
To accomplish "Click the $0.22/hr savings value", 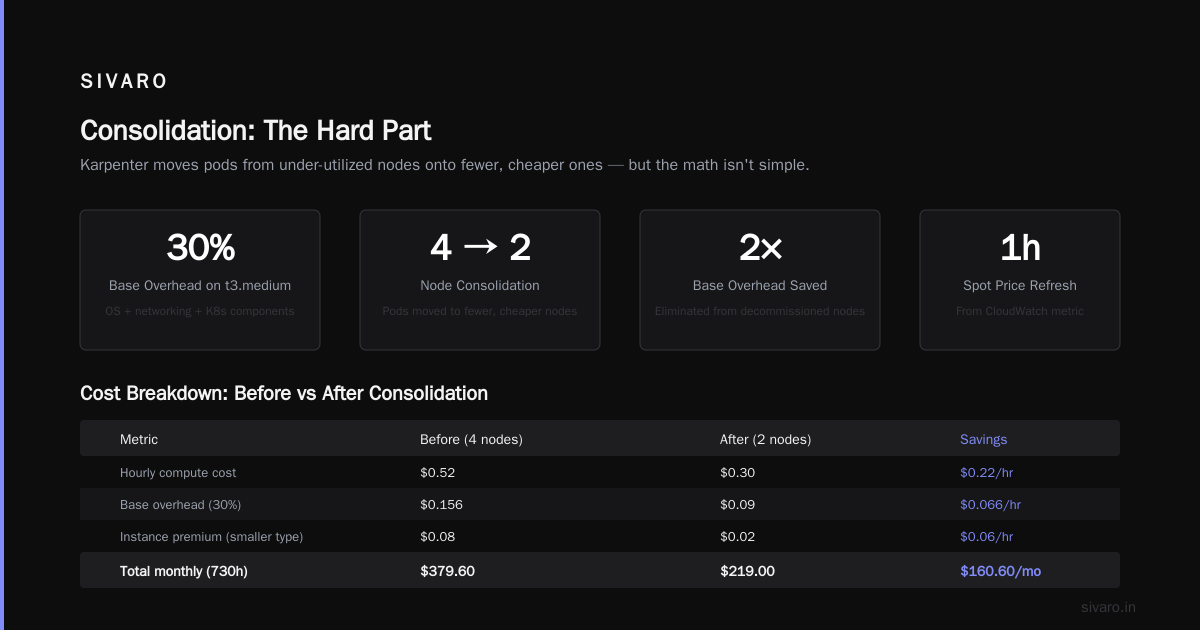I will tap(987, 472).
